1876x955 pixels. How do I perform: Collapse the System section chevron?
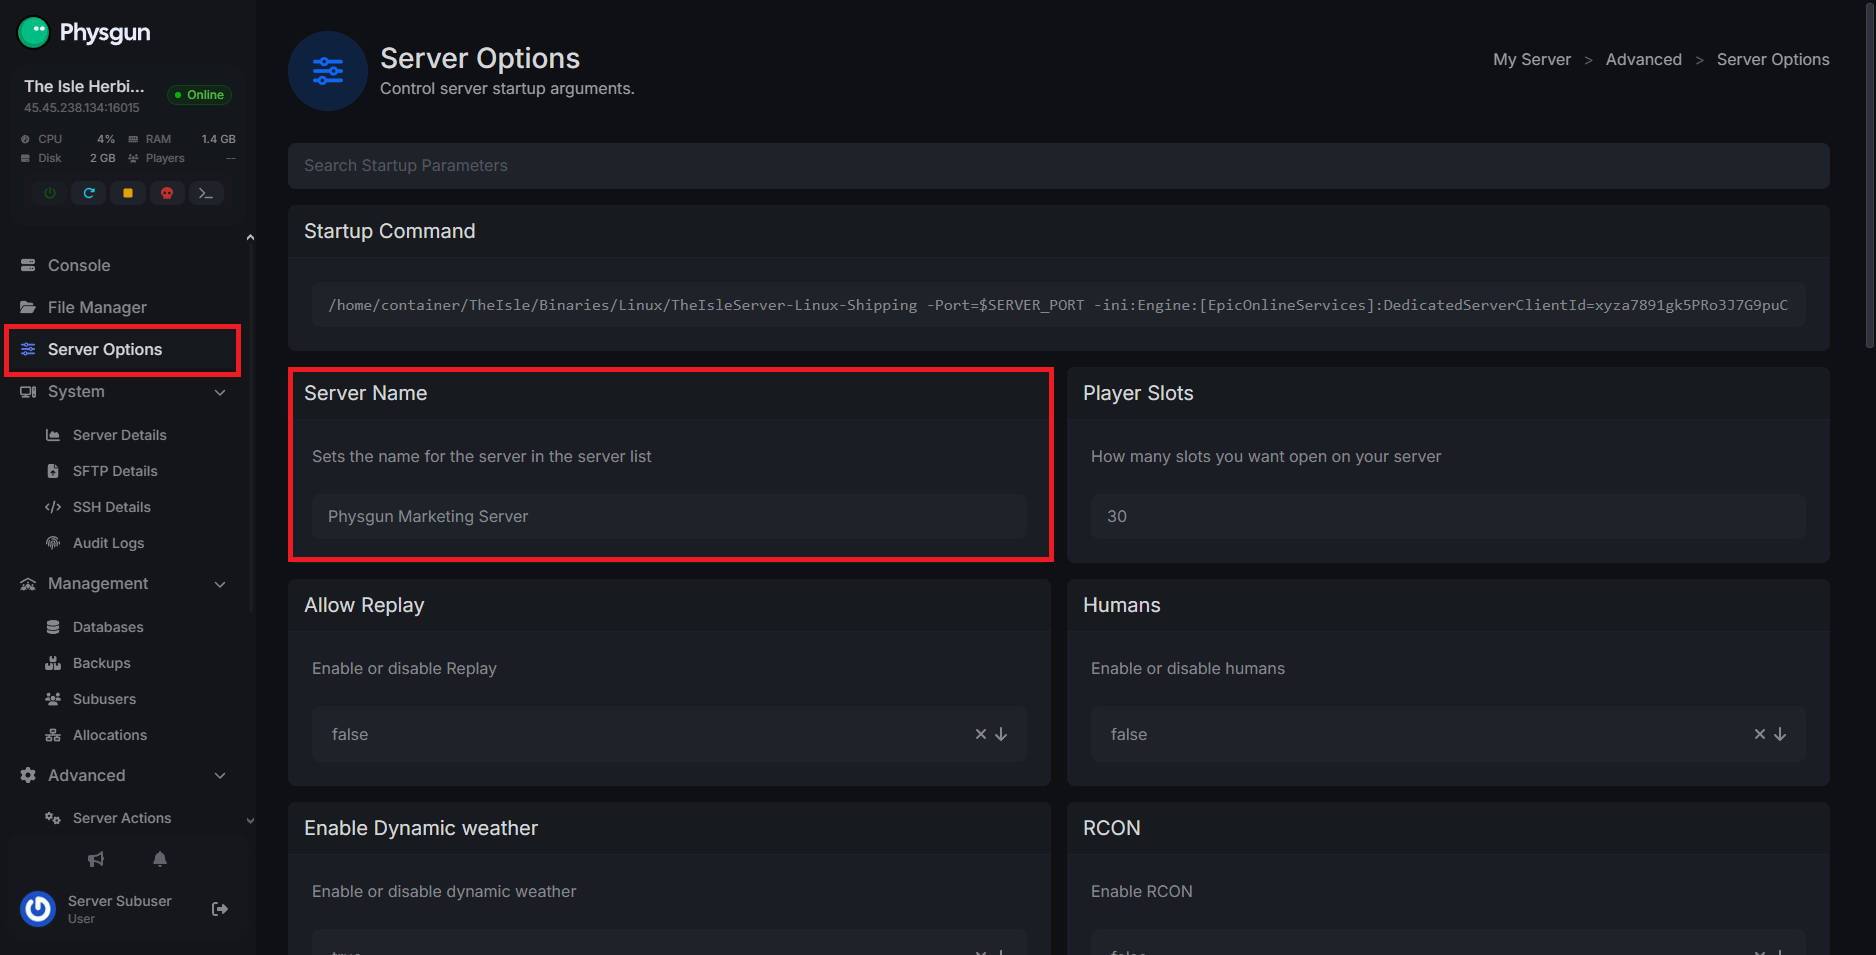pos(220,392)
